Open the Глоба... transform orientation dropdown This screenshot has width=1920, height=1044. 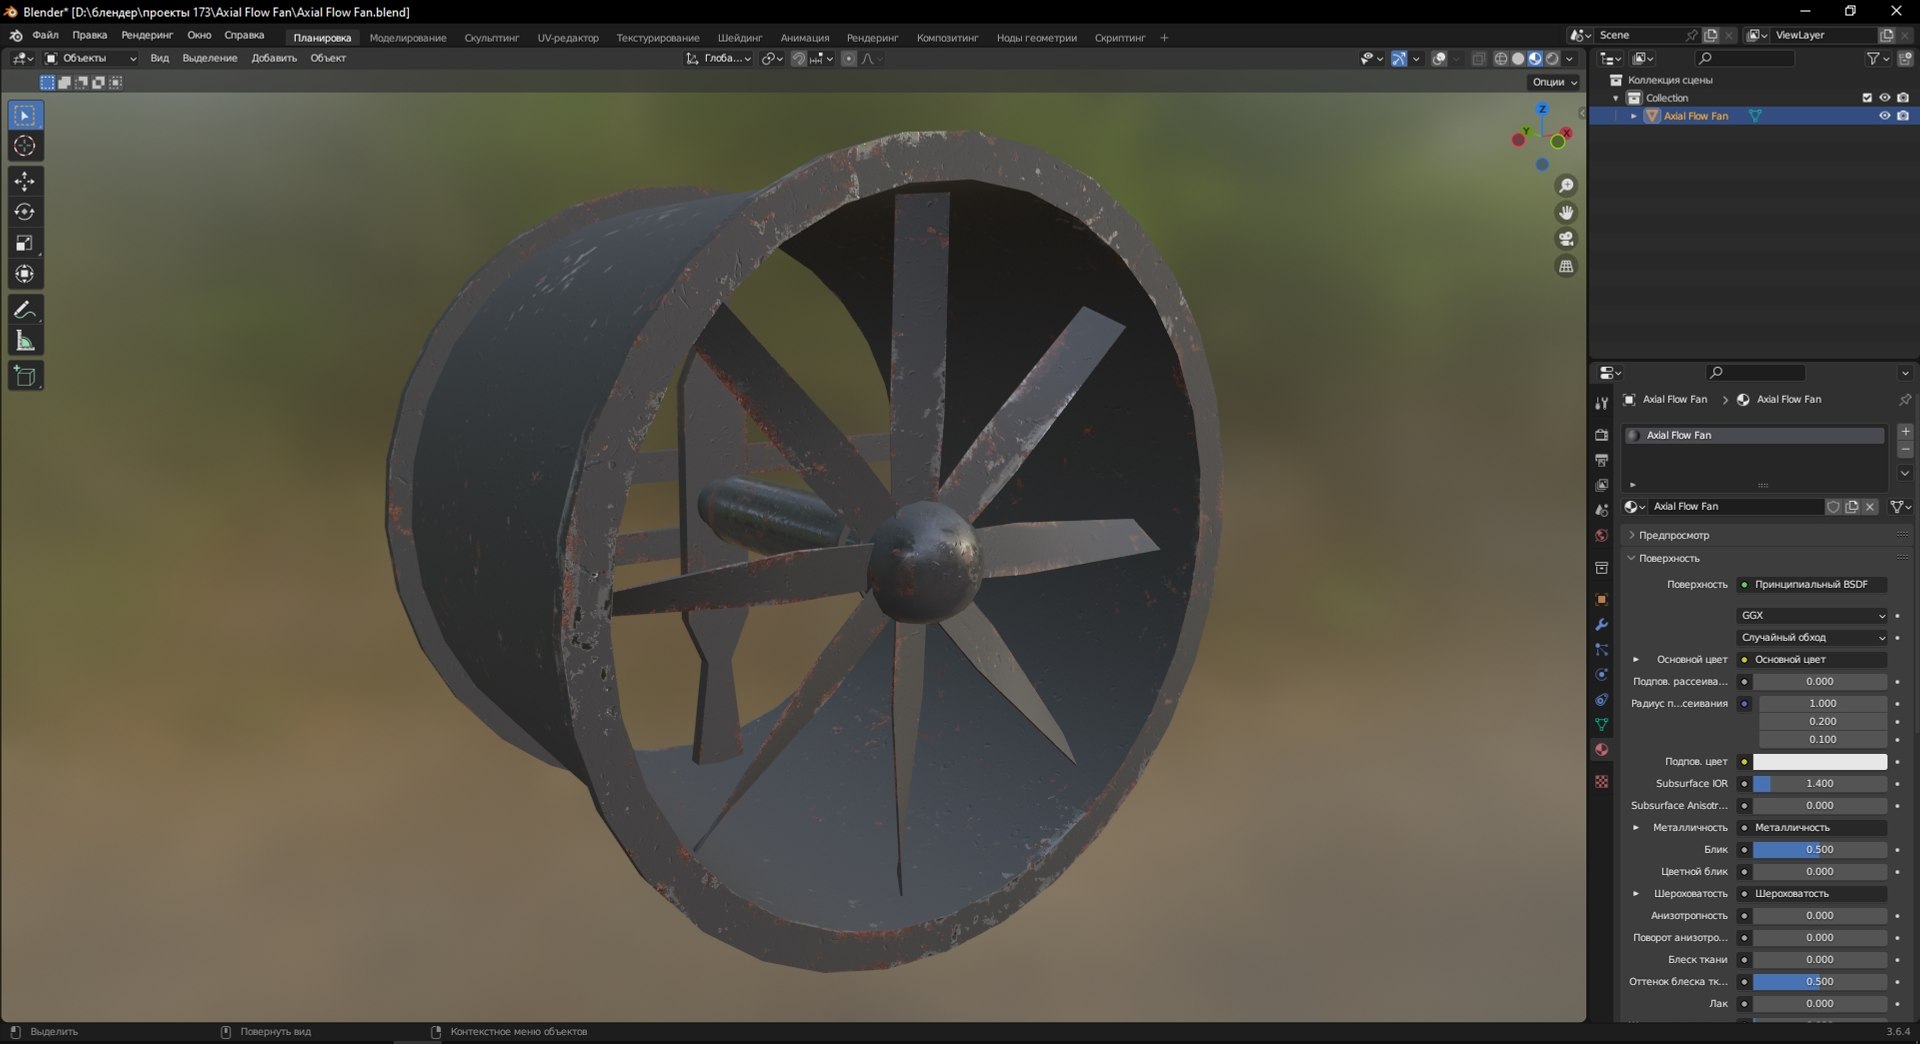[718, 59]
